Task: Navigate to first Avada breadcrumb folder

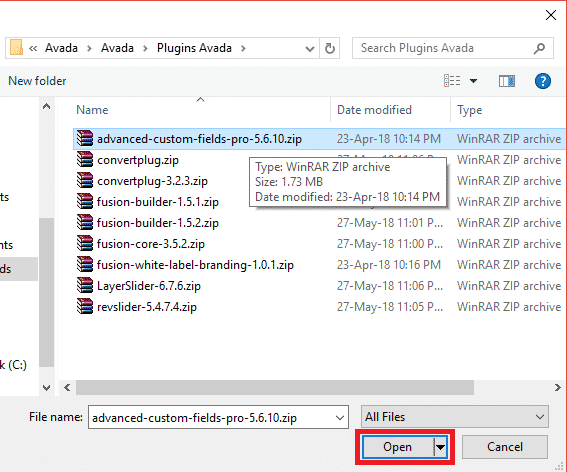Action: point(61,48)
